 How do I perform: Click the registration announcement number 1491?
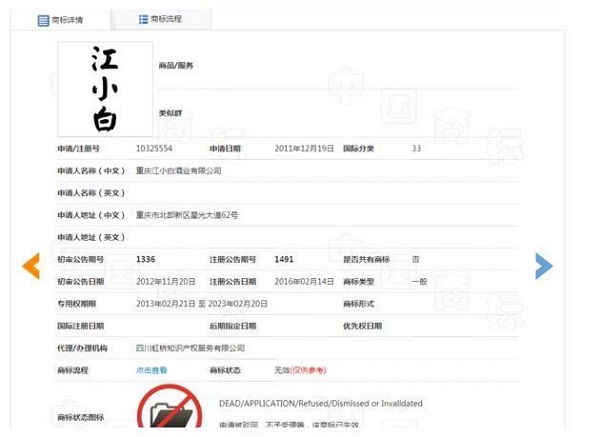(284, 259)
